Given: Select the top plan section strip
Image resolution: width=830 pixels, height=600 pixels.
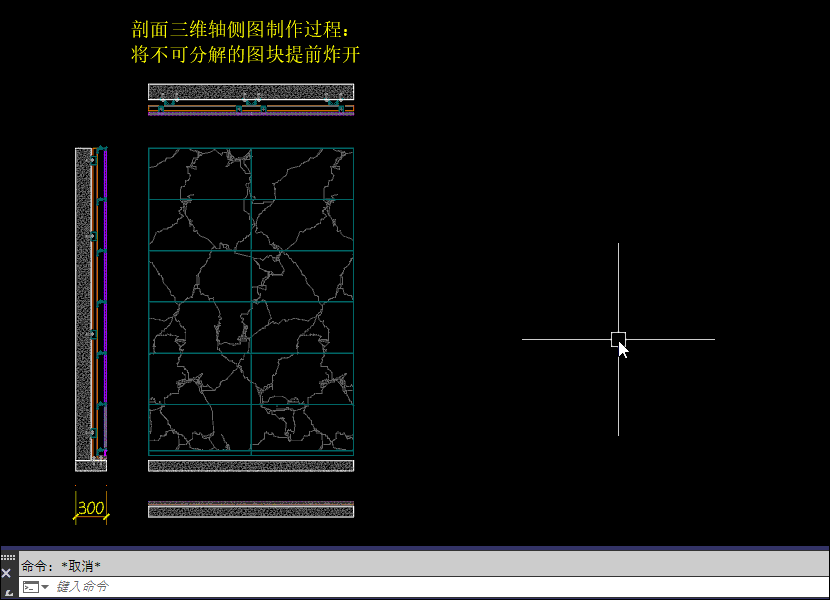Looking at the screenshot, I should coord(251,92).
